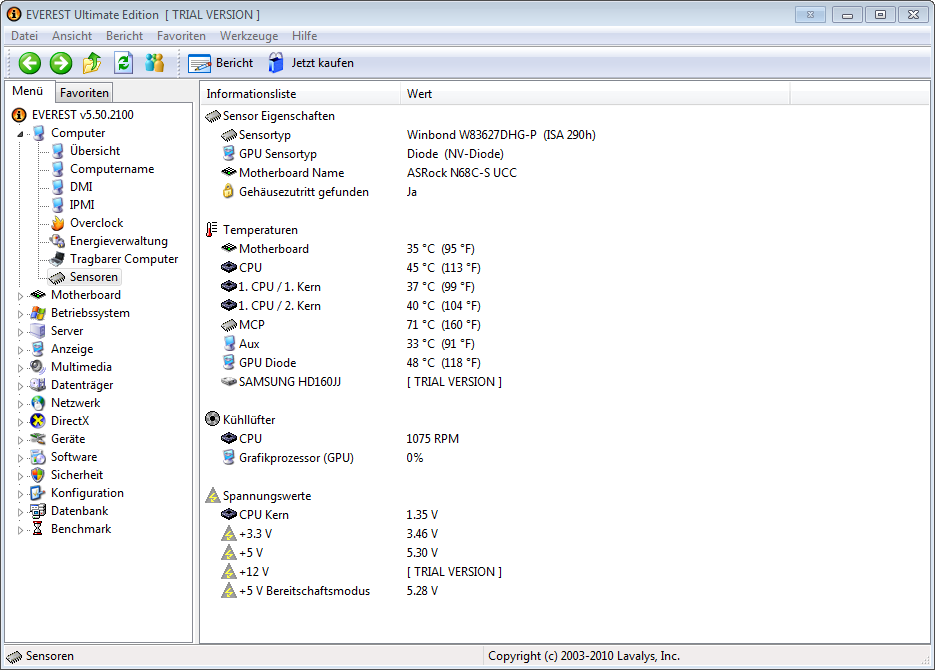
Task: Click the Wert column header
Action: click(x=595, y=94)
